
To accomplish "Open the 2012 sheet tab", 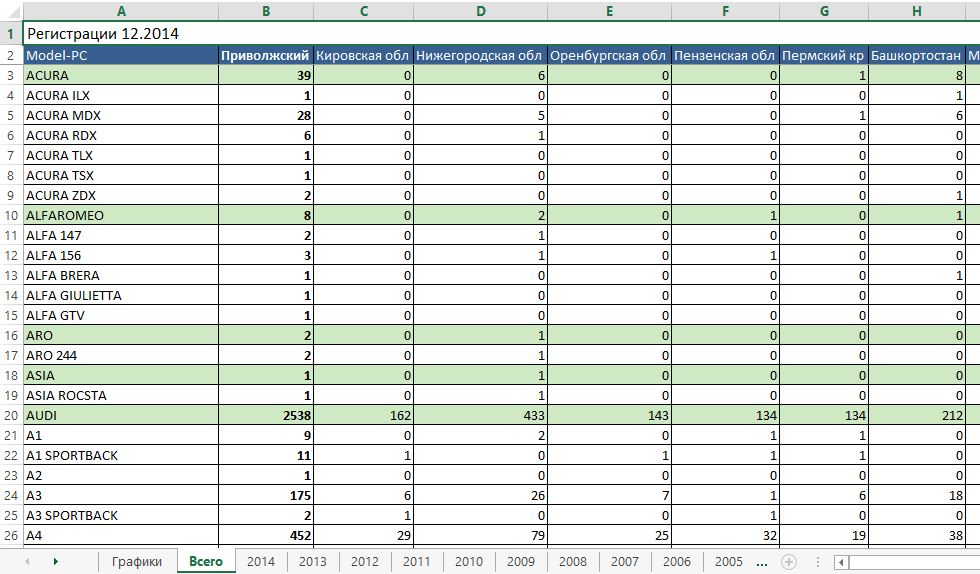I will point(364,561).
